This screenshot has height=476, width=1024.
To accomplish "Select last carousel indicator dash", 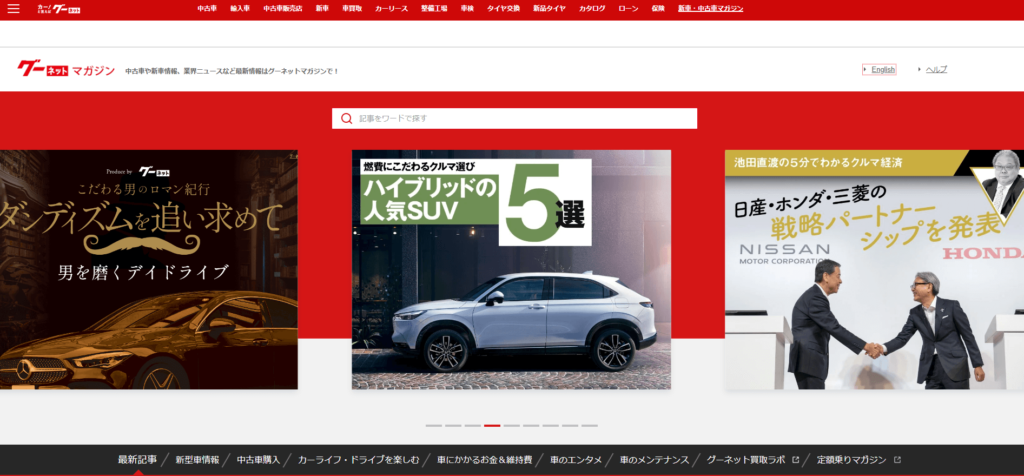I will coord(590,426).
